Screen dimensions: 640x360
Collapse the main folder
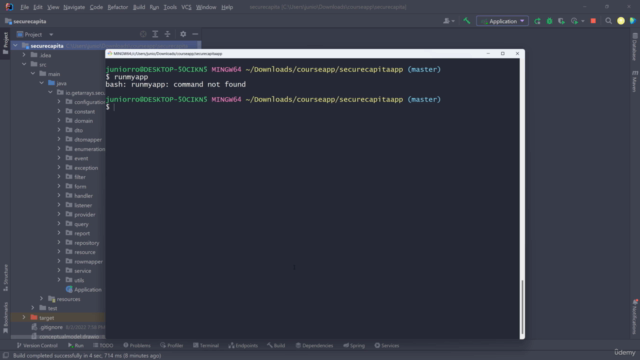[33, 74]
